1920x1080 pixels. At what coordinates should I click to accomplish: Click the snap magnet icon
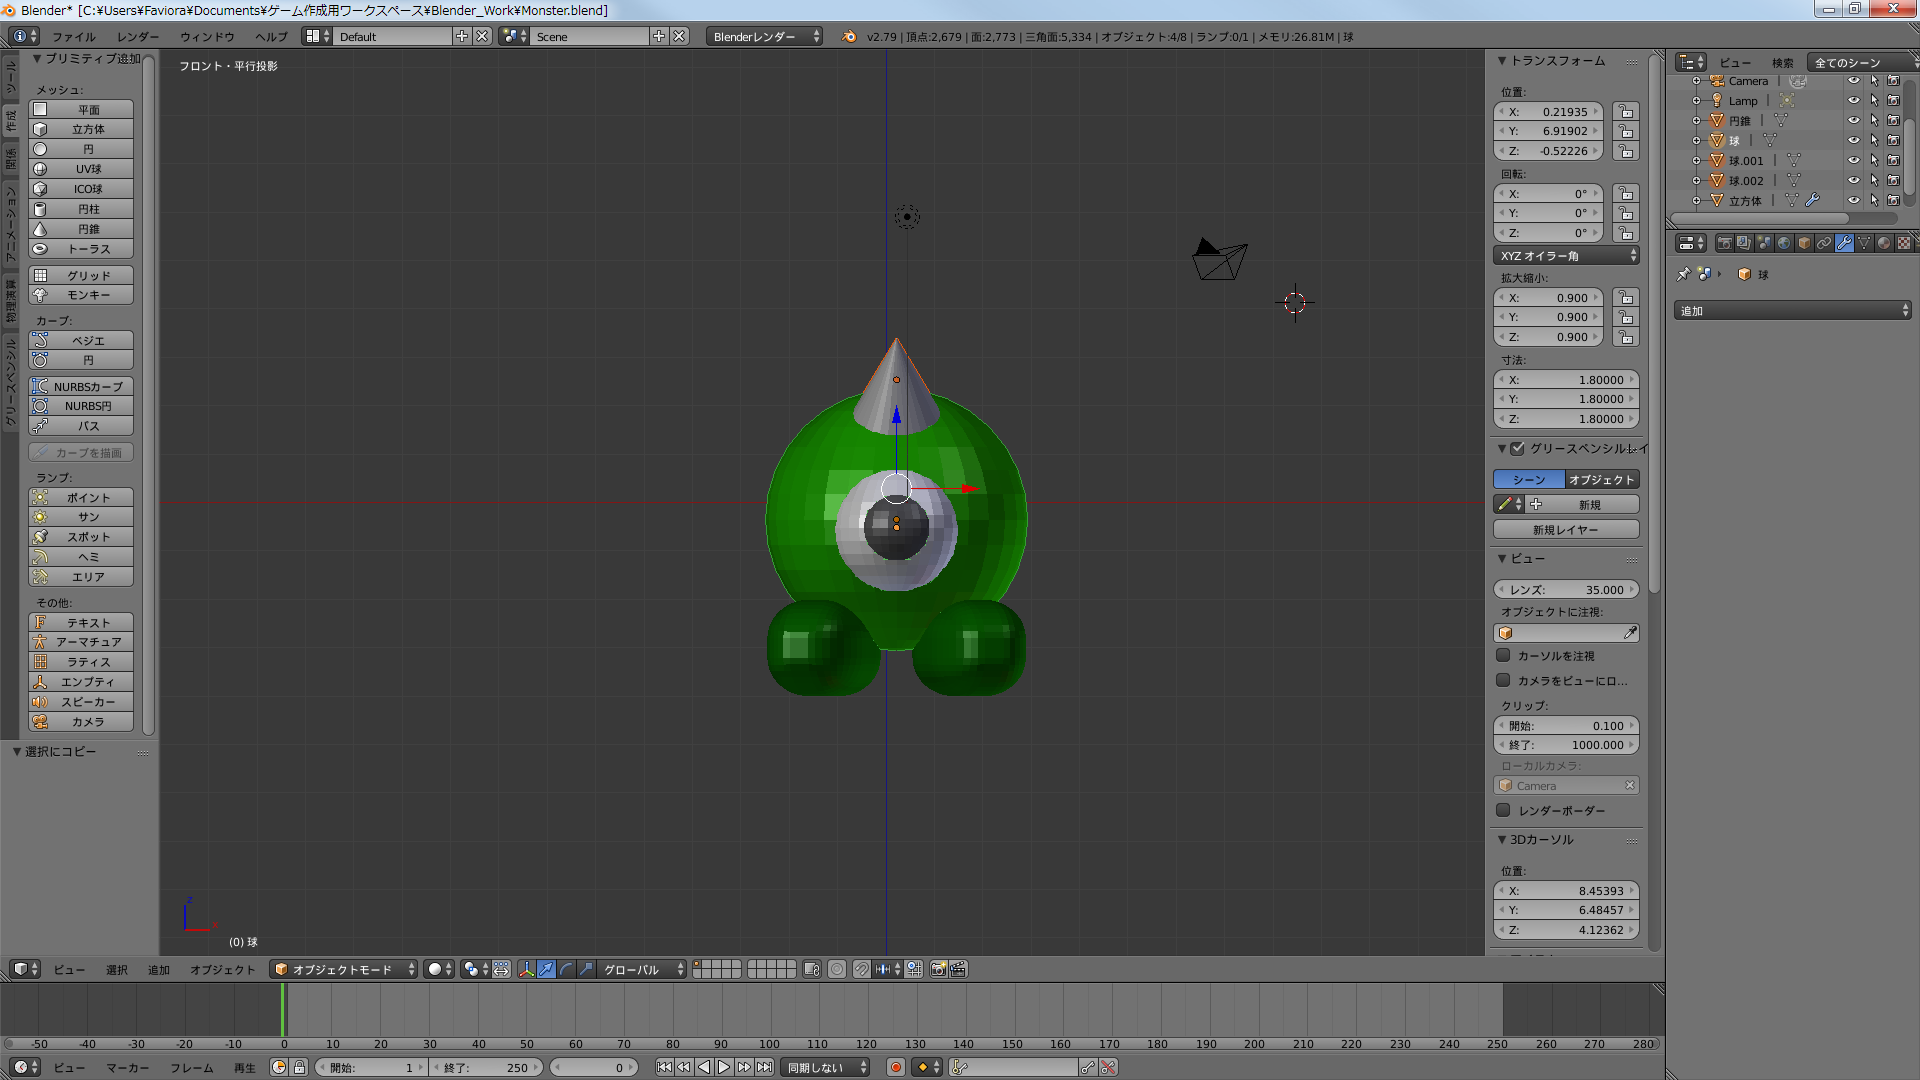[861, 969]
